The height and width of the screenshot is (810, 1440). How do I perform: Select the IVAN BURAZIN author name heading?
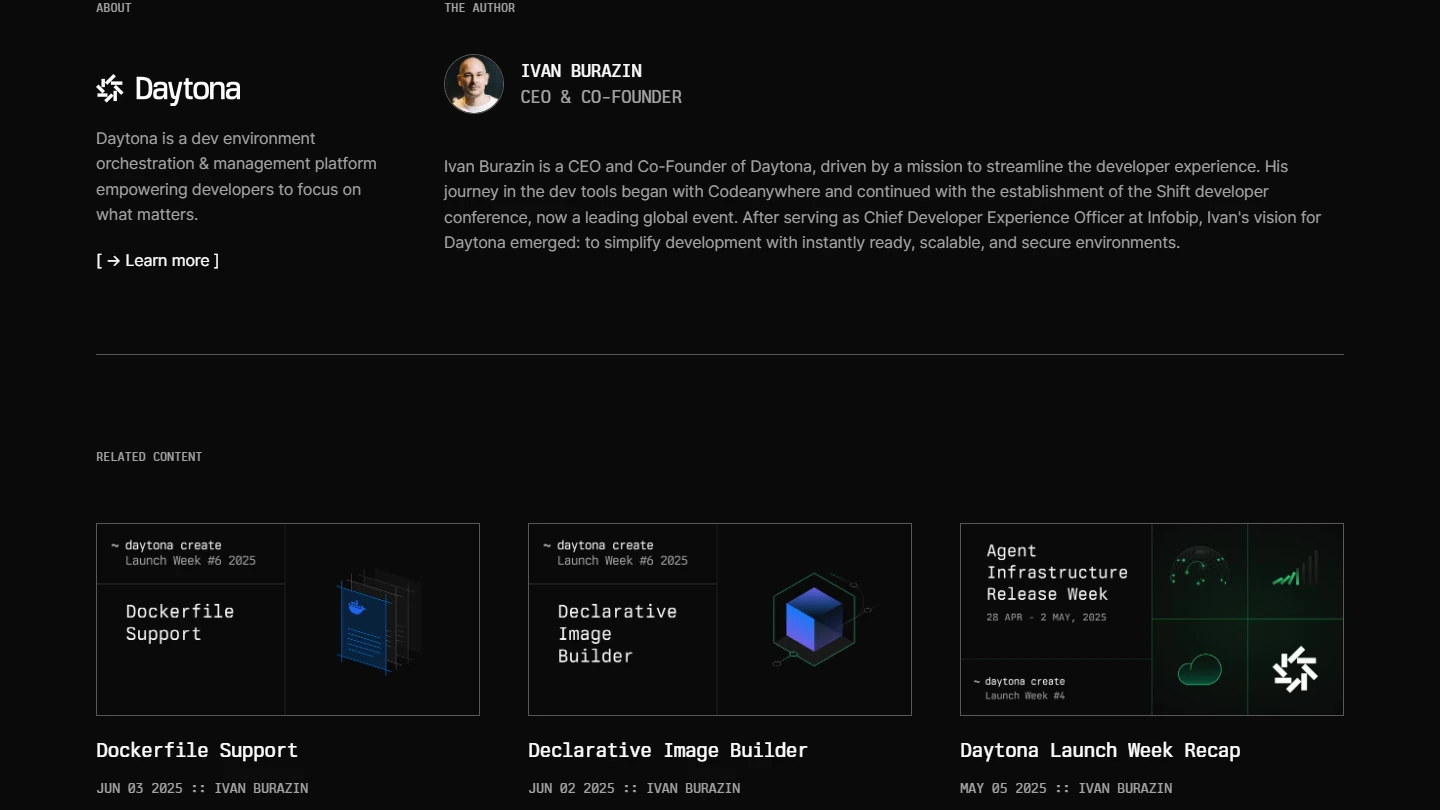tap(581, 71)
